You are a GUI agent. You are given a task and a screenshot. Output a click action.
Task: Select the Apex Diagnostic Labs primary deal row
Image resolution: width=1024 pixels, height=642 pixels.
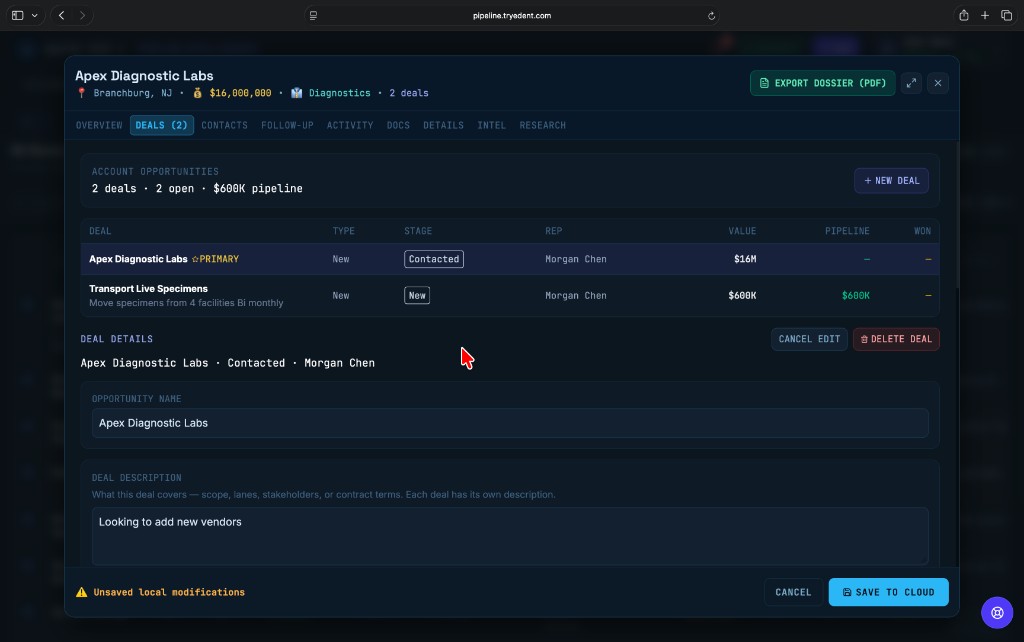pos(510,259)
